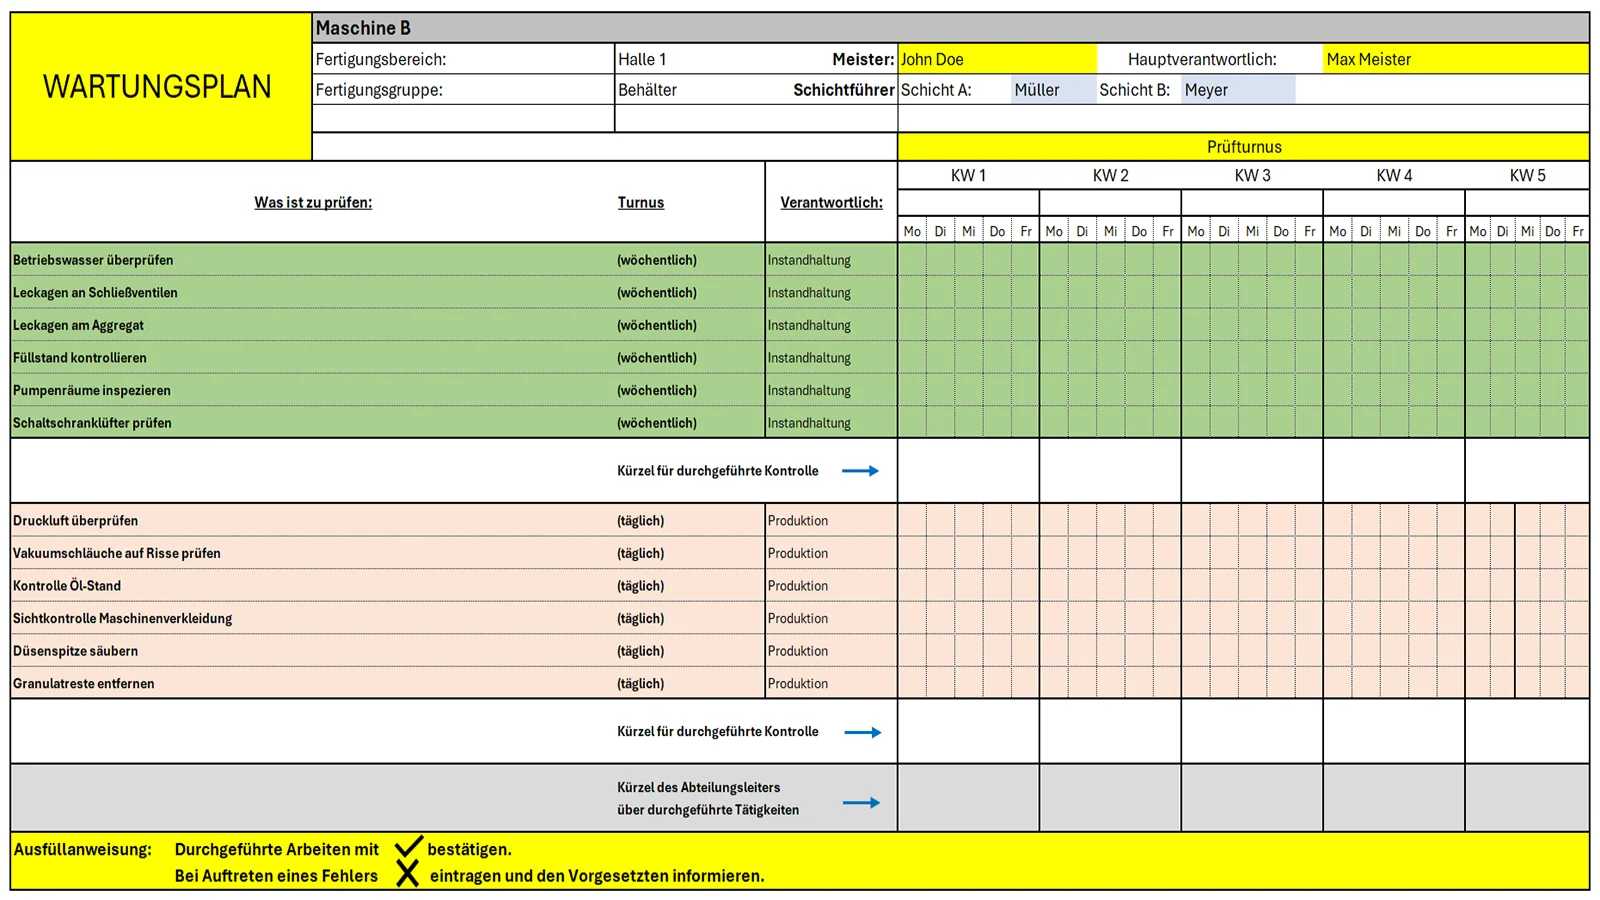Click the 'Was ist zu prüfen:' heading
This screenshot has height=900, width=1600.
pyautogui.click(x=313, y=202)
